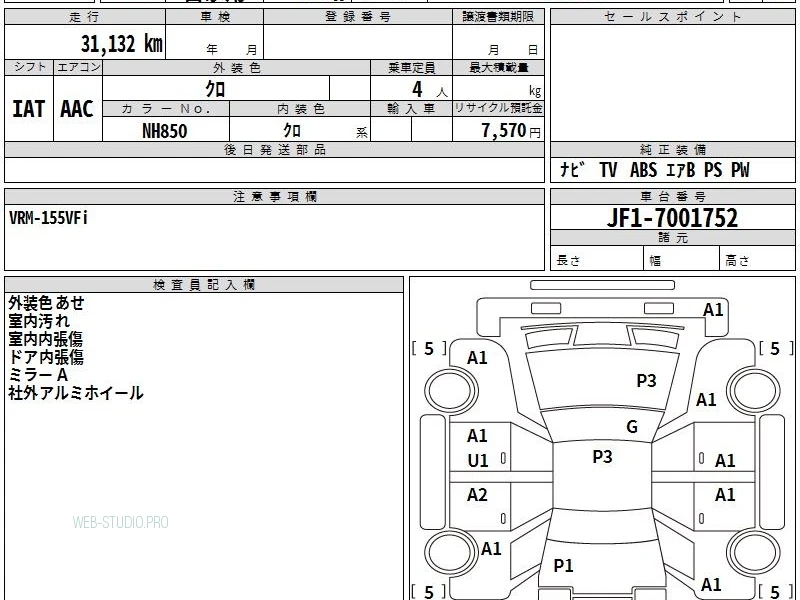Click the 乗車定員 header
This screenshot has width=800, height=600.
[411, 68]
